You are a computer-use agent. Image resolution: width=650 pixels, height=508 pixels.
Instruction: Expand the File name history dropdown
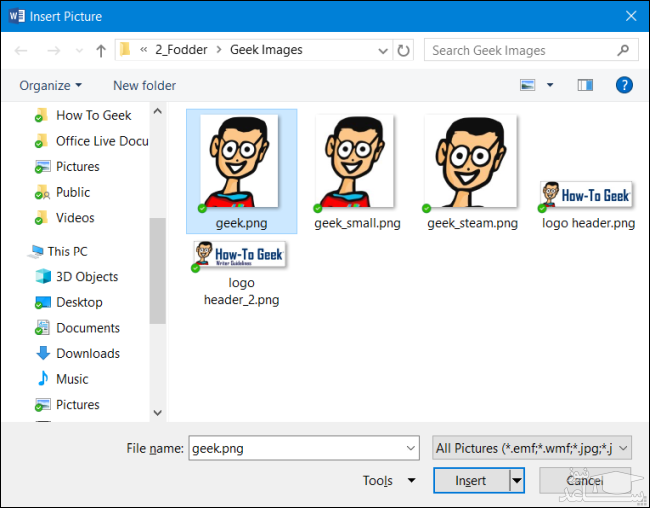[410, 449]
